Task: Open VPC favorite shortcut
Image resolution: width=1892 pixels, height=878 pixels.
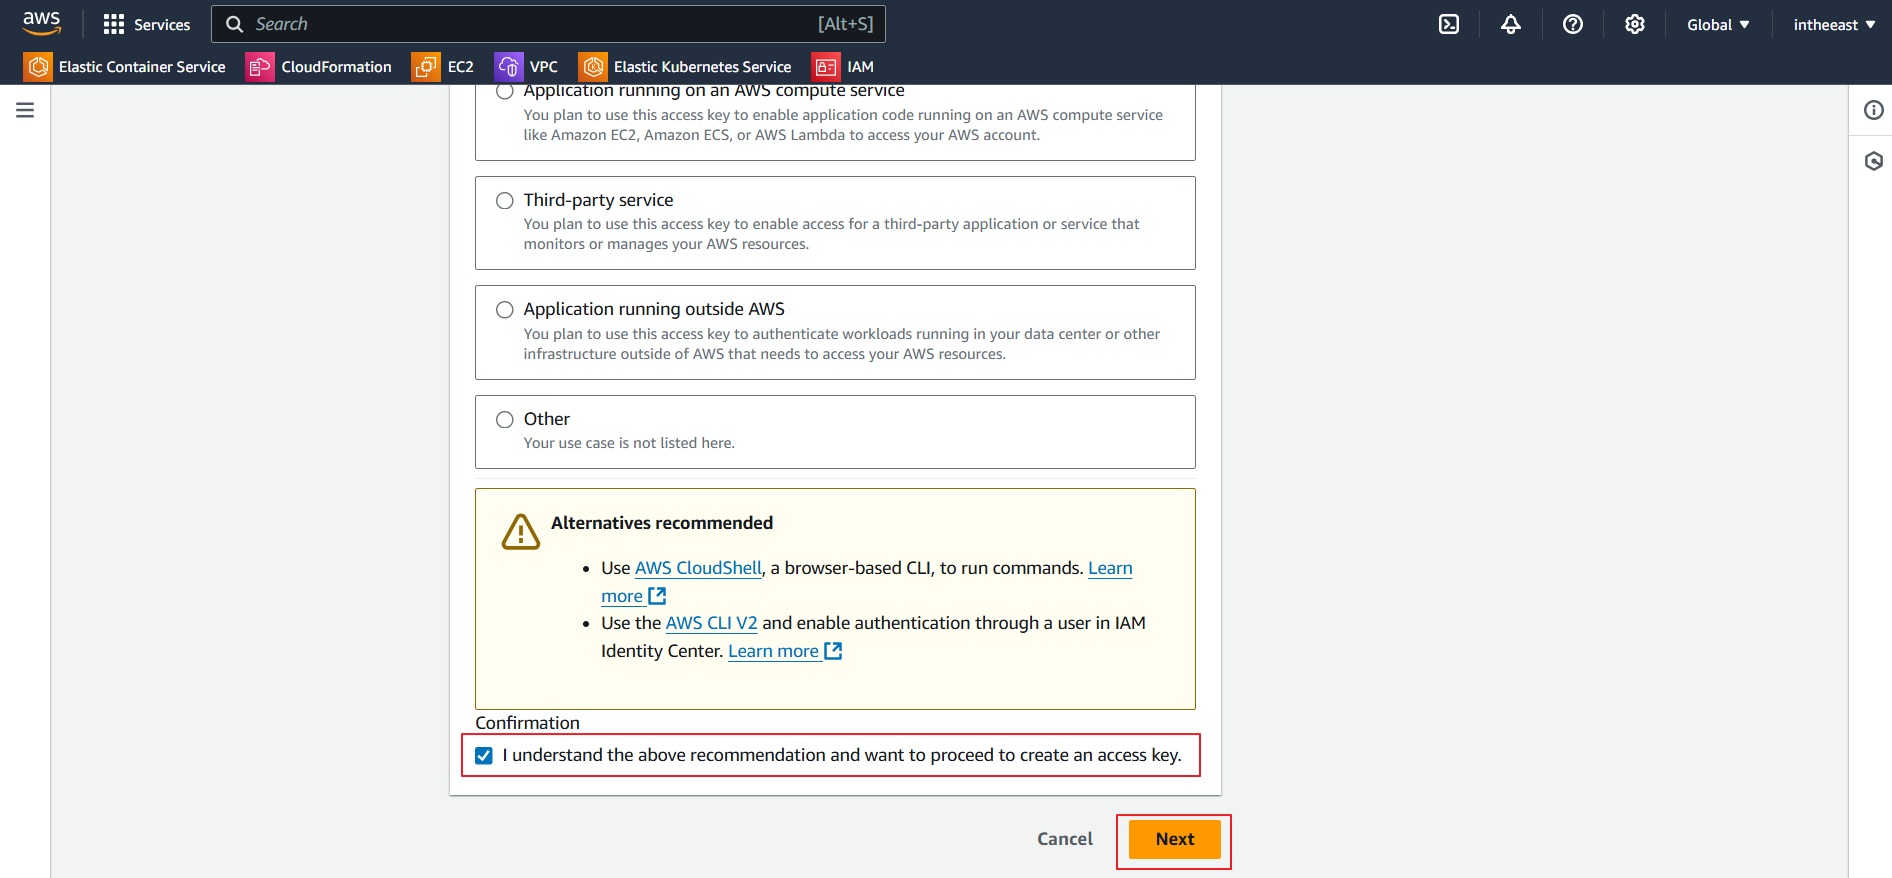Action: [527, 66]
